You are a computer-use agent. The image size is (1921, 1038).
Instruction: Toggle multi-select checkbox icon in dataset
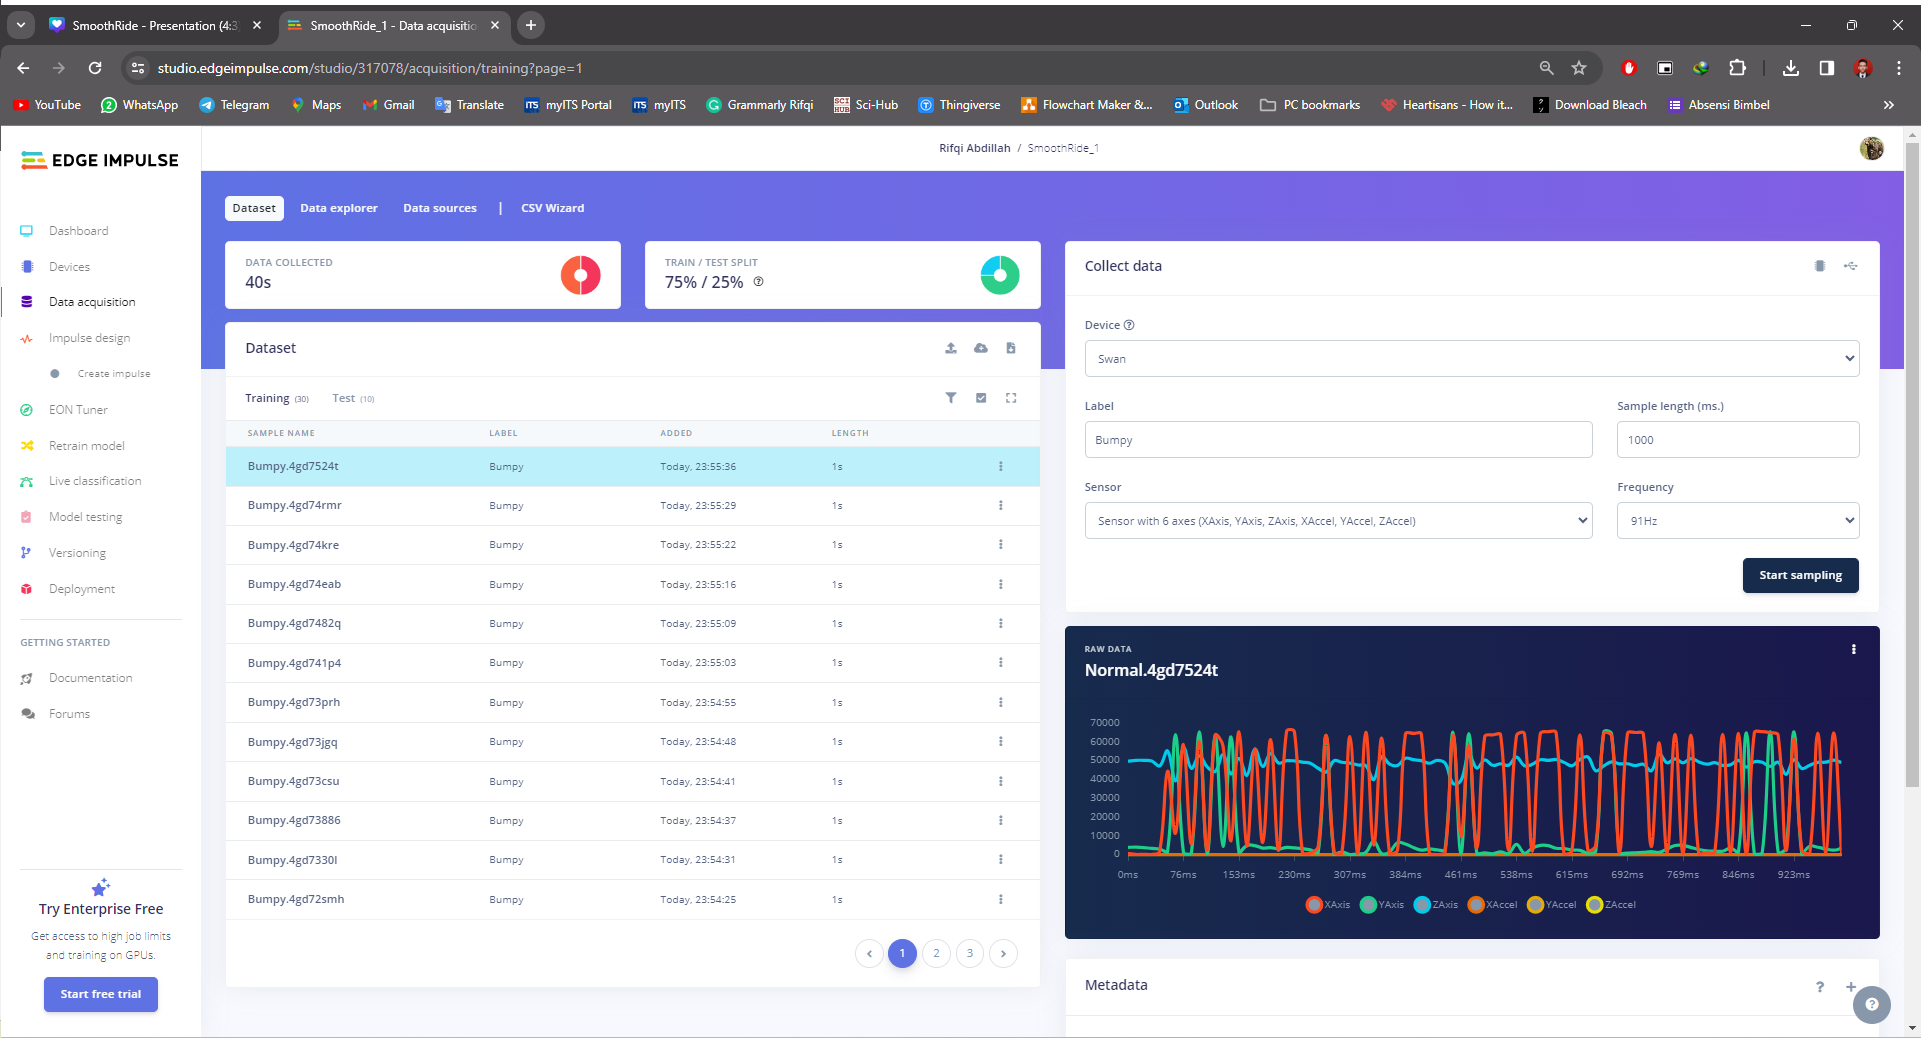coord(981,398)
